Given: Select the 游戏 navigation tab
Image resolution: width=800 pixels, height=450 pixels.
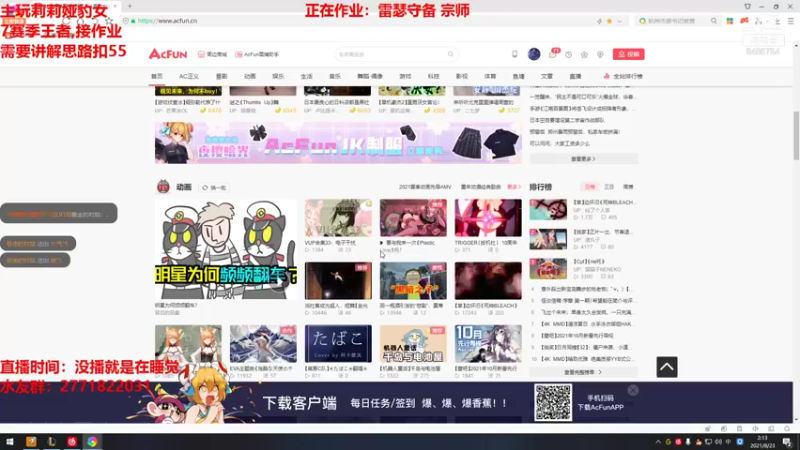Looking at the screenshot, I should (405, 76).
